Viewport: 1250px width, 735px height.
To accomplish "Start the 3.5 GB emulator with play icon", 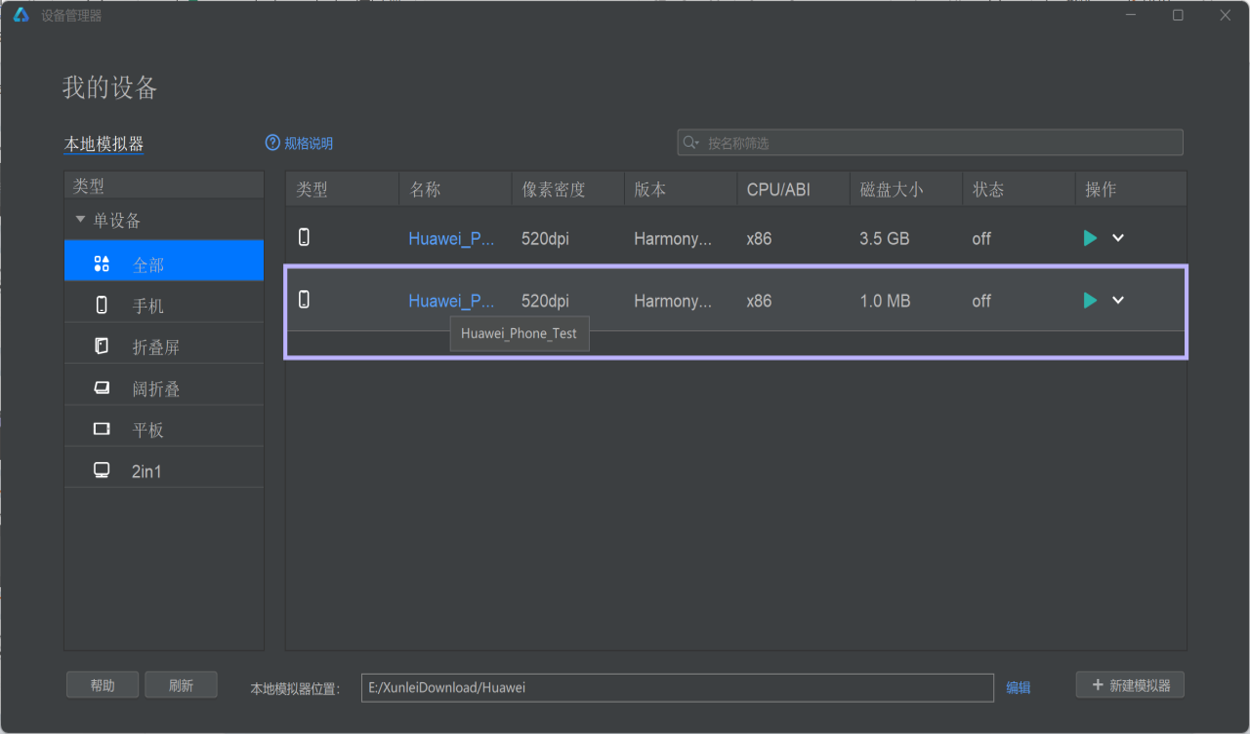I will [x=1090, y=238].
